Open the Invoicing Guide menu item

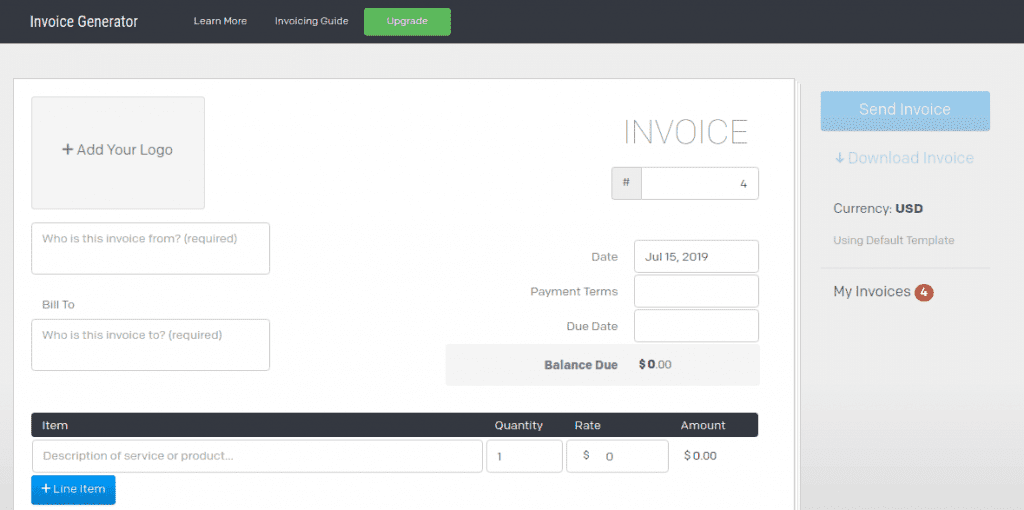312,21
